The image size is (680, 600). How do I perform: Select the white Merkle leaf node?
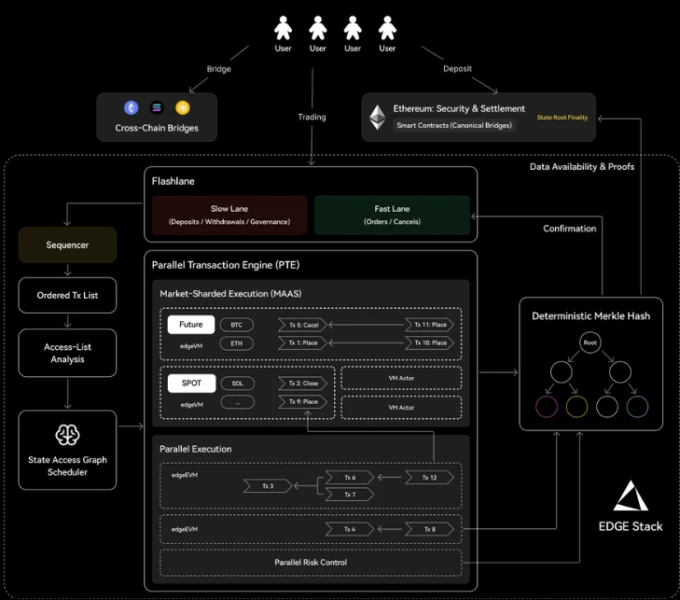(607, 407)
